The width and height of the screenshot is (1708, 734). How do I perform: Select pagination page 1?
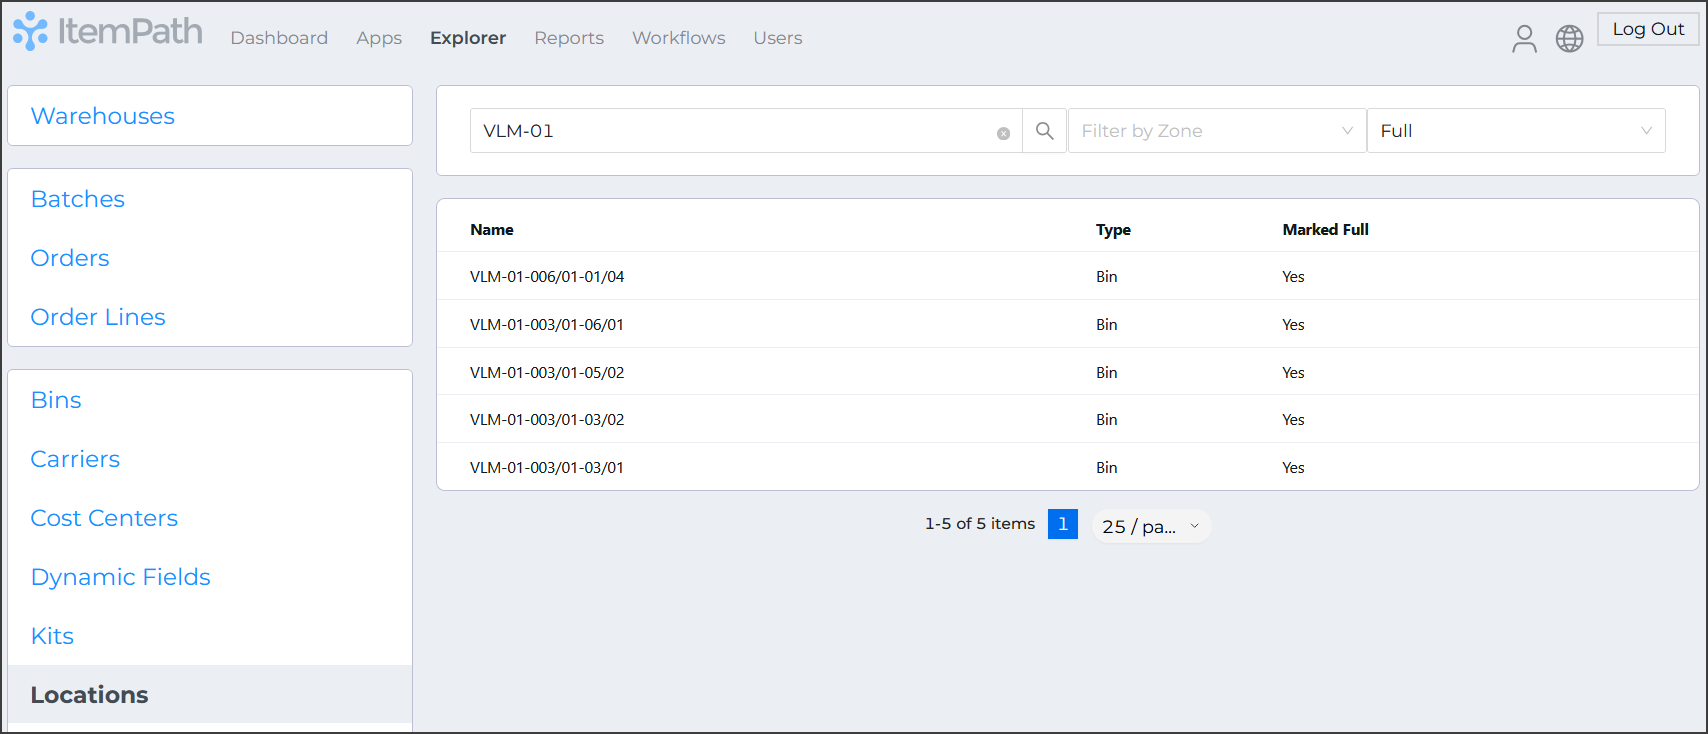(1063, 524)
